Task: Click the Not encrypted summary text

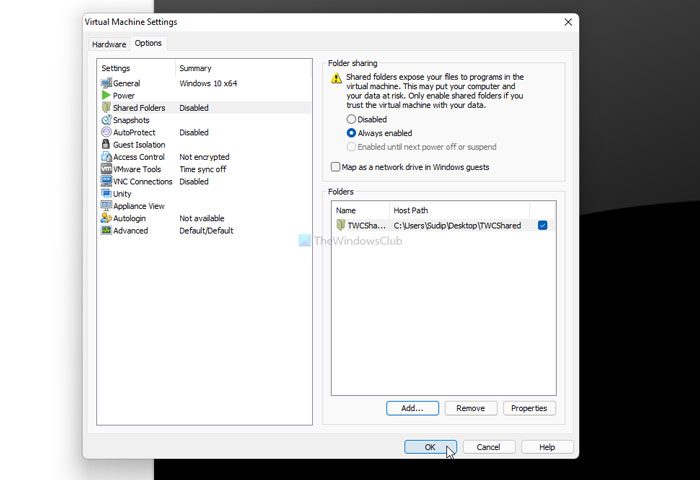Action: [204, 157]
